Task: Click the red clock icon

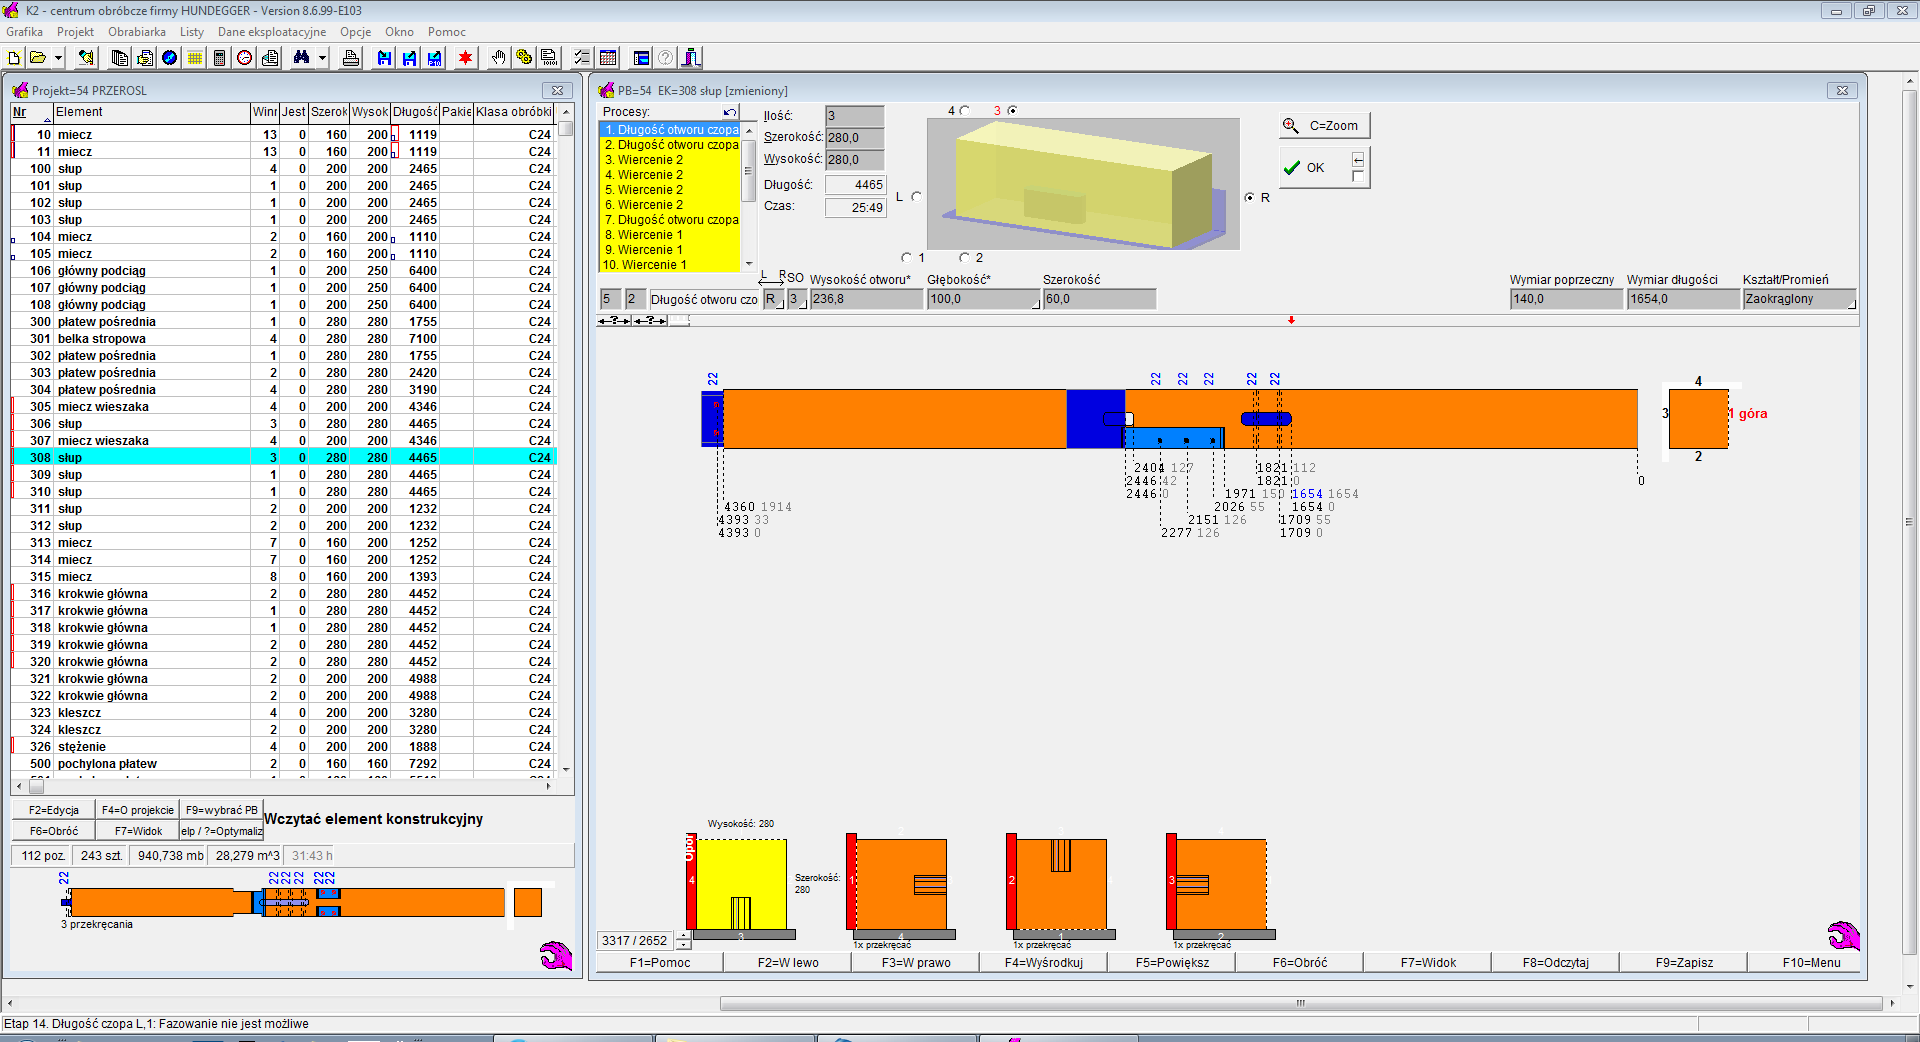Action: 245,58
